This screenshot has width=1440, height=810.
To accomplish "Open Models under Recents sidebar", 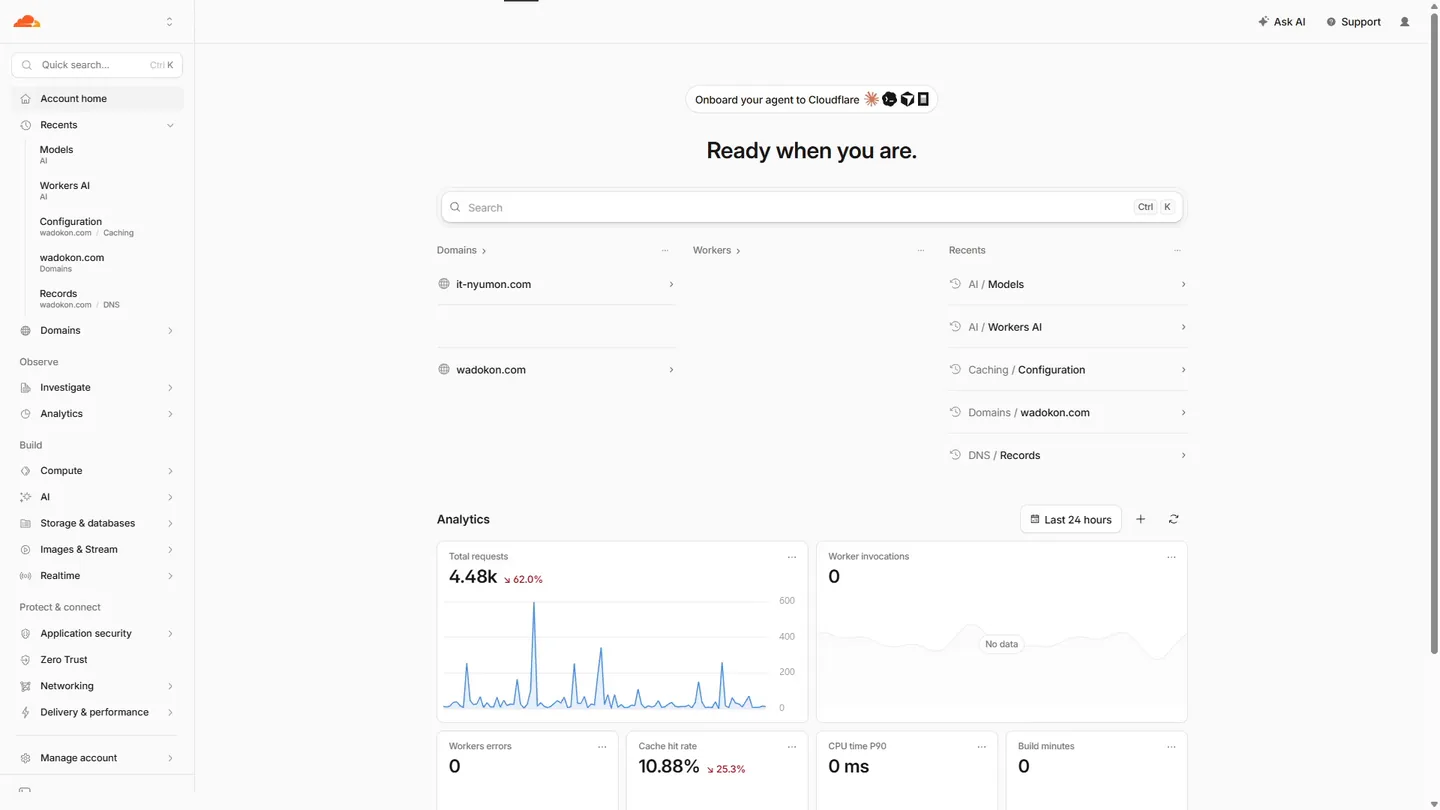I will tap(56, 154).
